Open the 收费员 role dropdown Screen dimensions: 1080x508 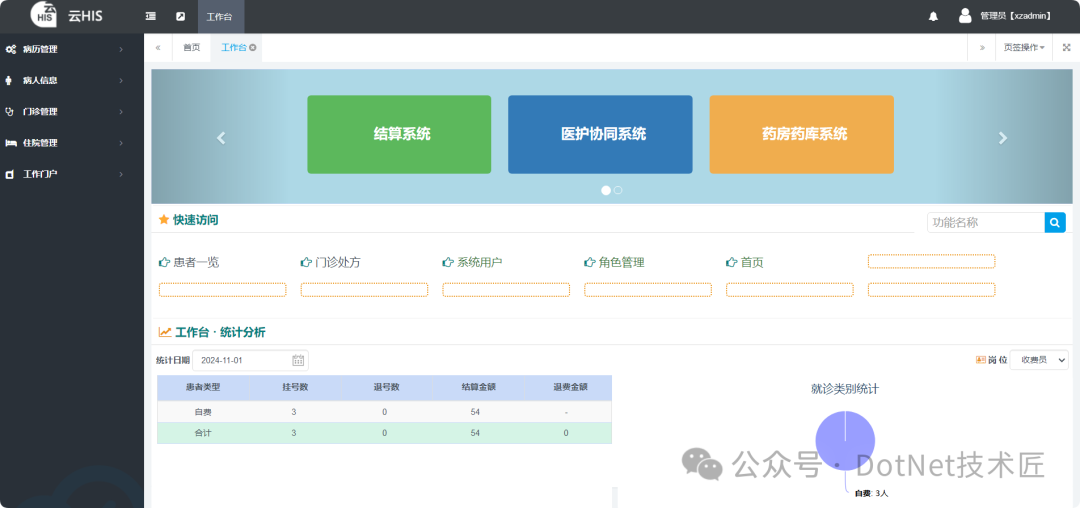pos(1039,360)
